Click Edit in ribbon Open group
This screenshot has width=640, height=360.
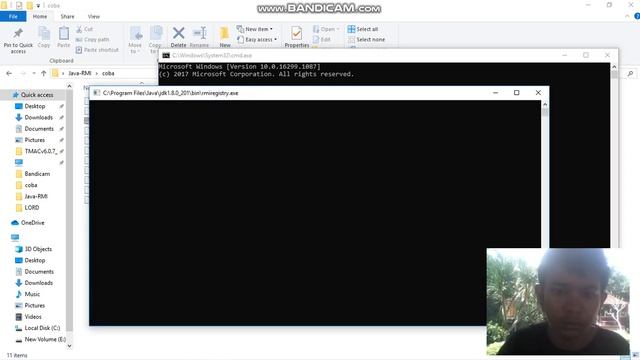coord(322,40)
